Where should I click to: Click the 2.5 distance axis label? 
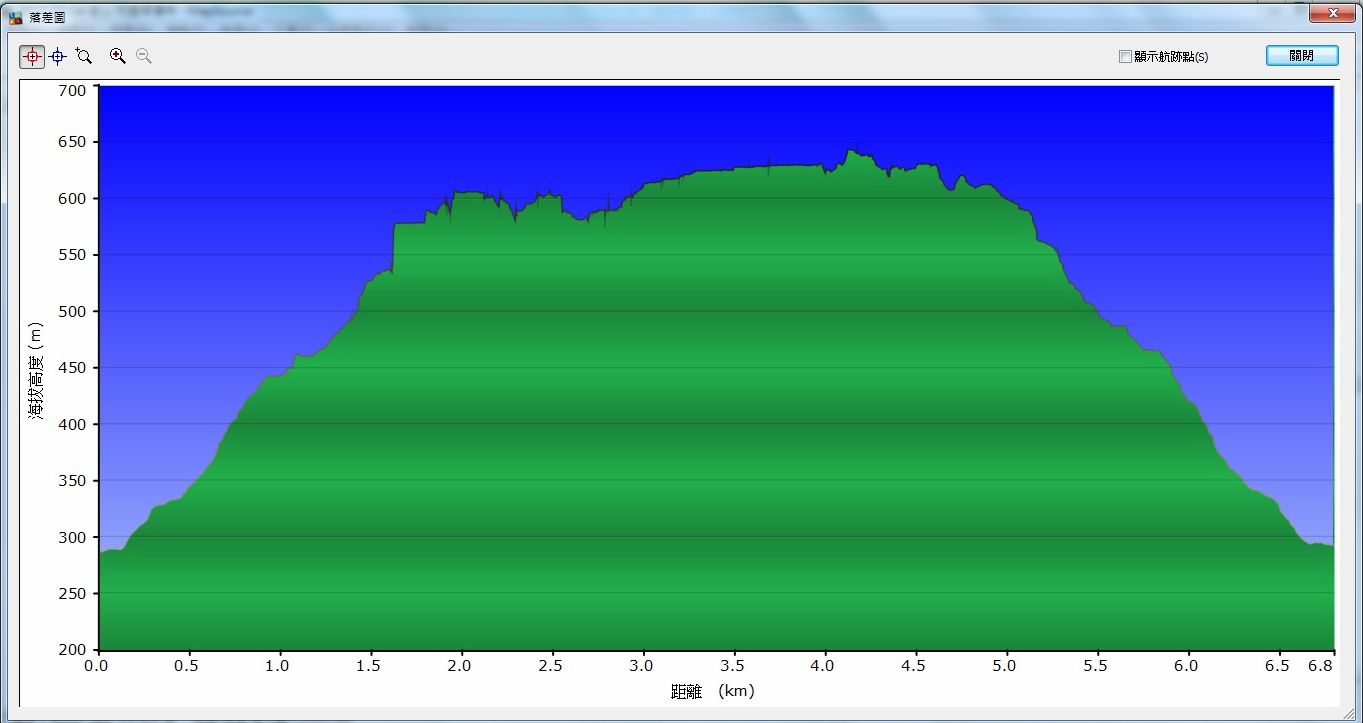pos(551,666)
